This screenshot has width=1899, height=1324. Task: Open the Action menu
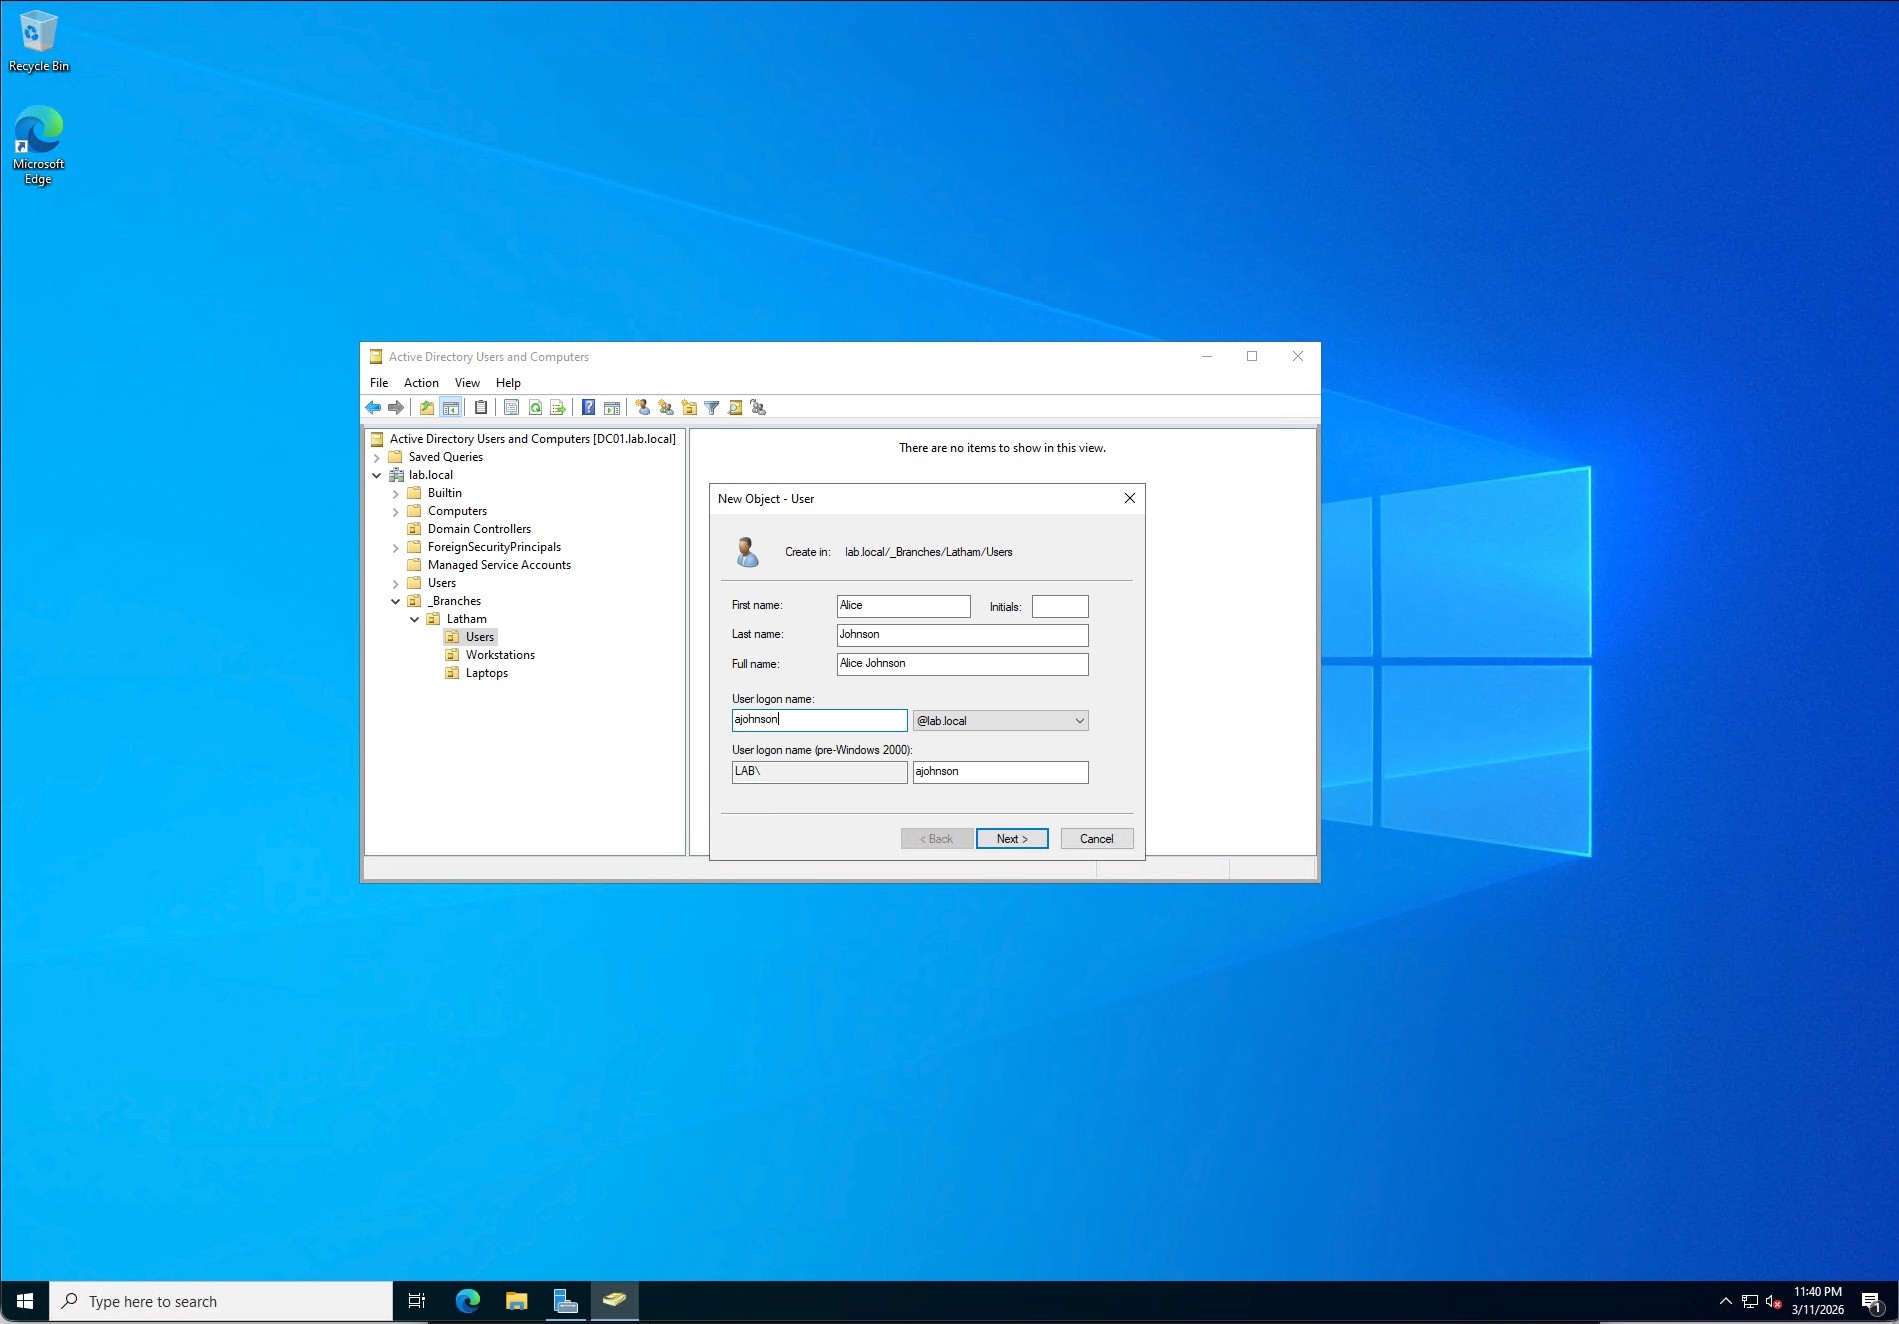[x=421, y=383]
